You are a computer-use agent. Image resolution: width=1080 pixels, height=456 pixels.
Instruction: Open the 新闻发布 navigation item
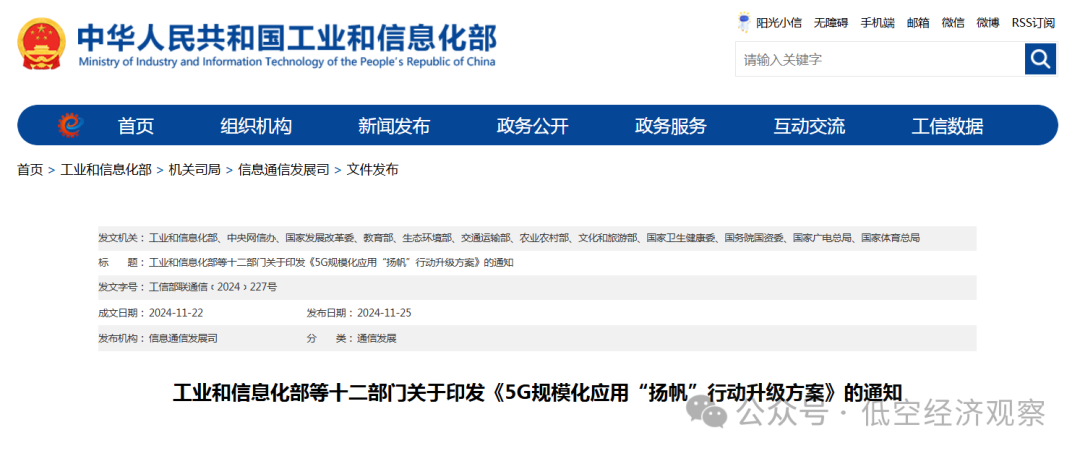[x=394, y=126]
